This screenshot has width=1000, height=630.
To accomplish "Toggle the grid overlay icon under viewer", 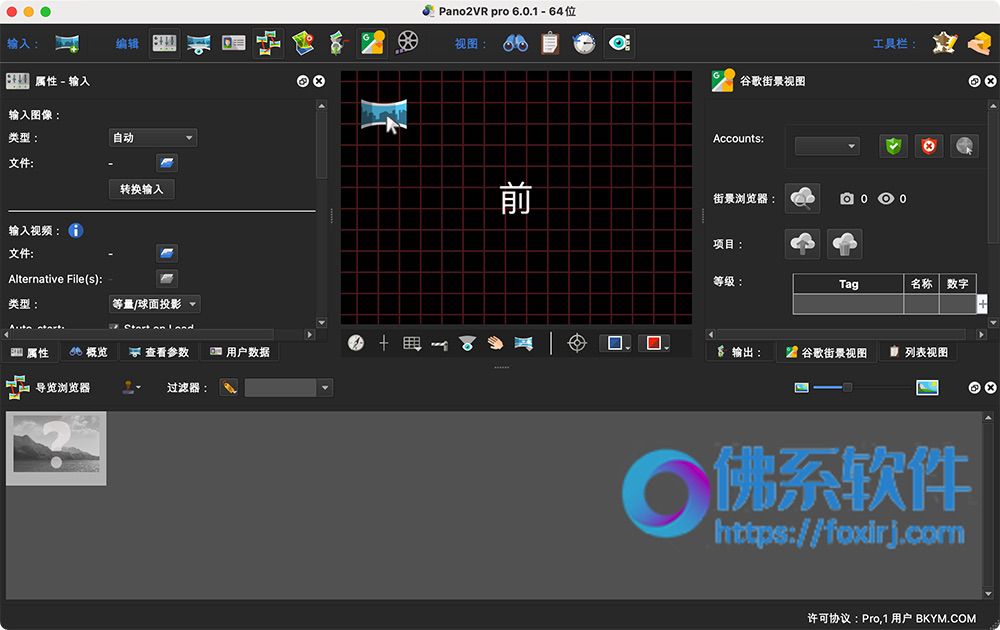I will click(x=412, y=344).
